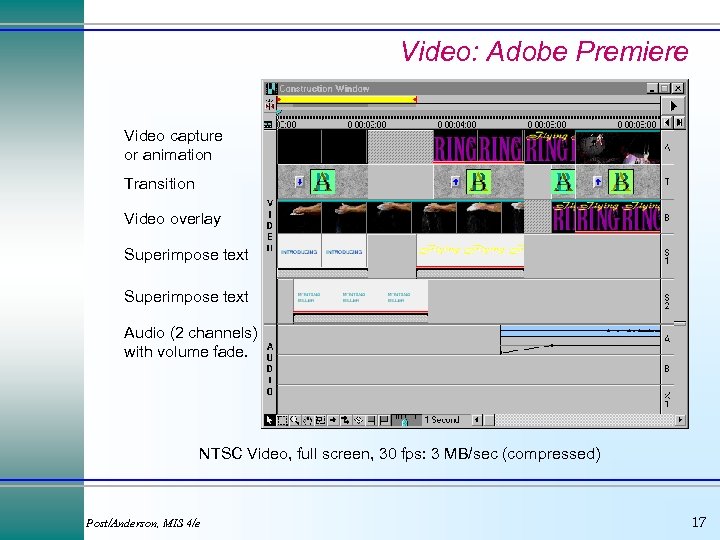The image size is (720, 540).
Task: Select the black clip in video track A
Action: click(322, 147)
